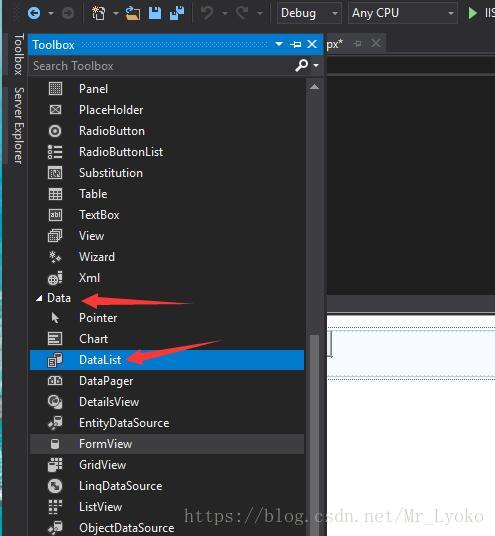This screenshot has height=536, width=495.
Task: Open the Toolbox window position dropdown arrow
Action: pyautogui.click(x=279, y=44)
